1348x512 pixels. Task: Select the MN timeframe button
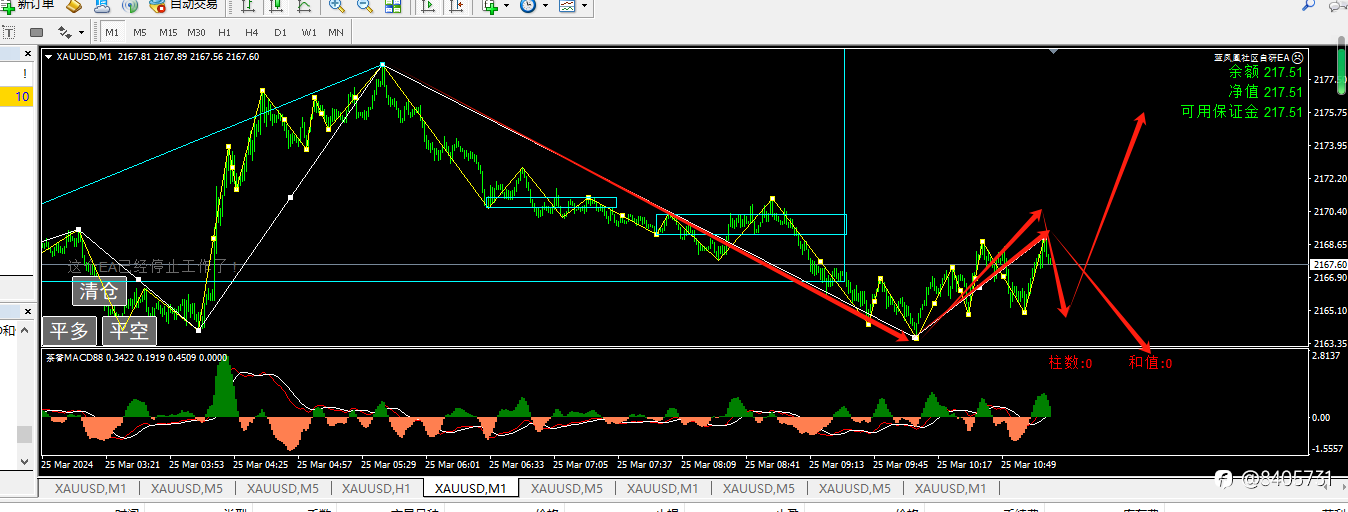point(336,32)
